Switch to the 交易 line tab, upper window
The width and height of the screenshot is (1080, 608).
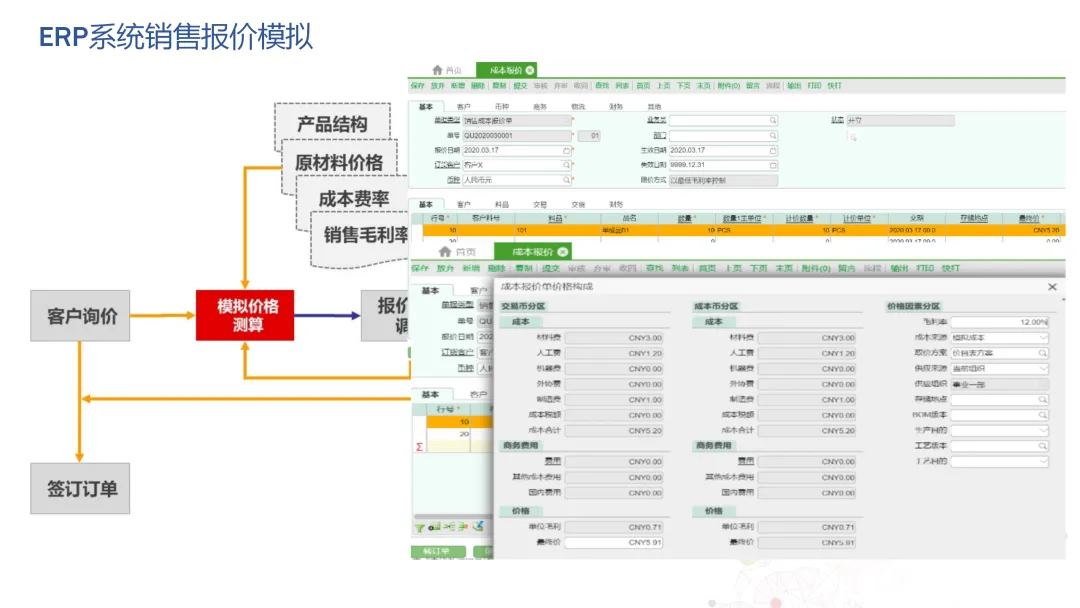[539, 205]
